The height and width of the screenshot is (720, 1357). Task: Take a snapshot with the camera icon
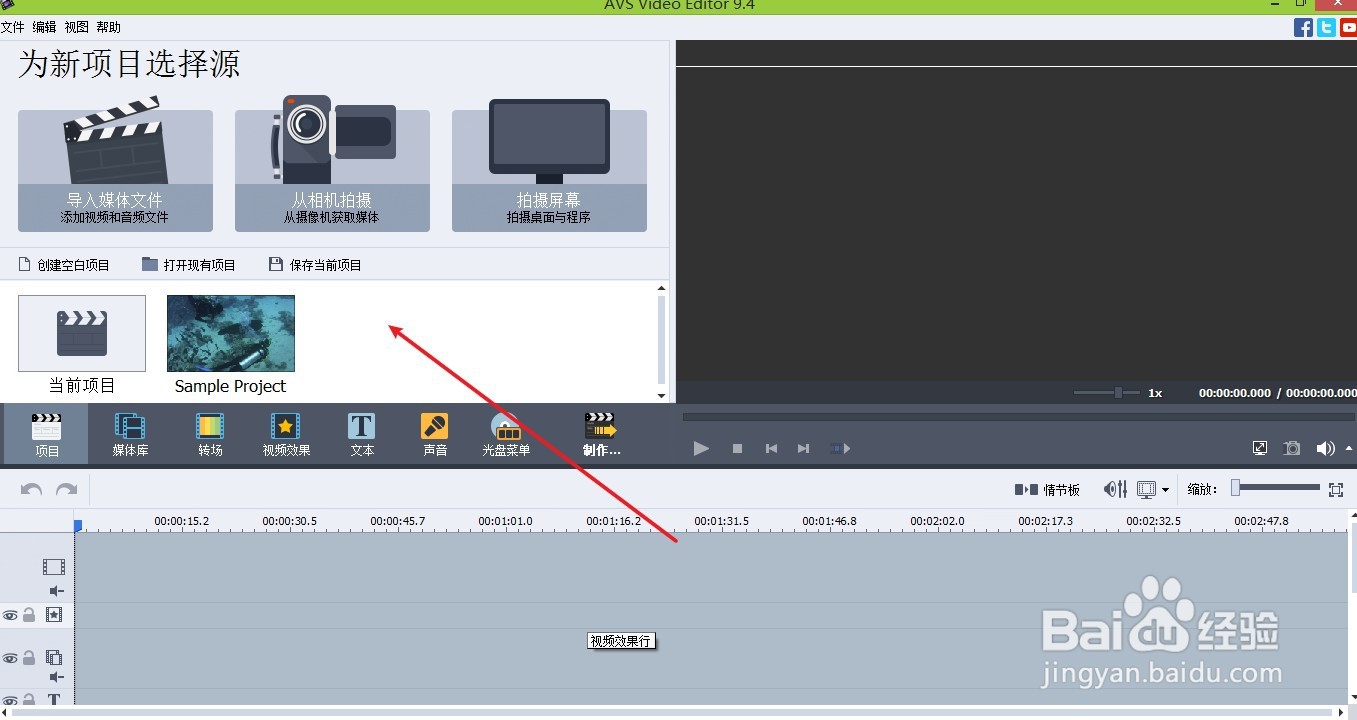tap(1292, 448)
